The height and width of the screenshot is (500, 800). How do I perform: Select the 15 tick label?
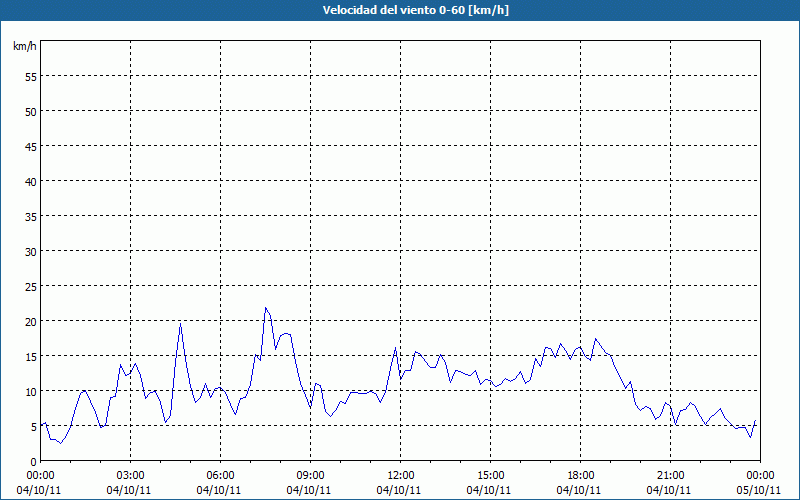[x=31, y=356]
